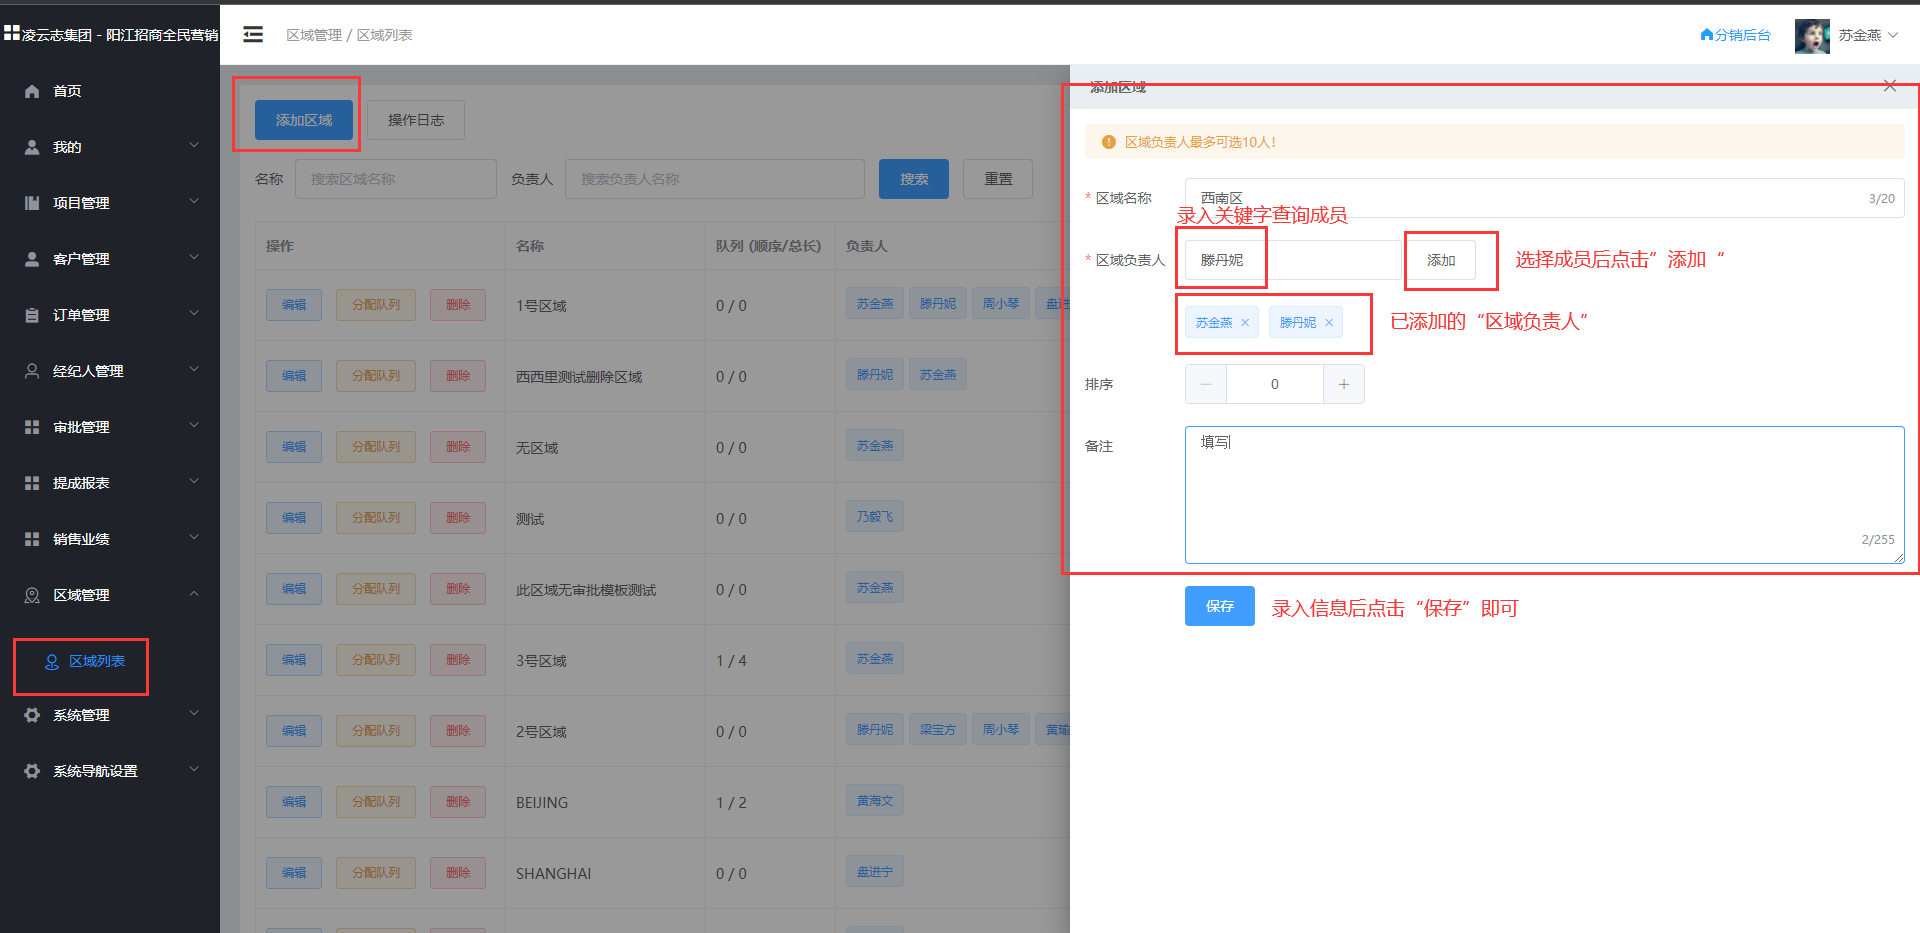Click the 备注 textarea

[x=1545, y=495]
